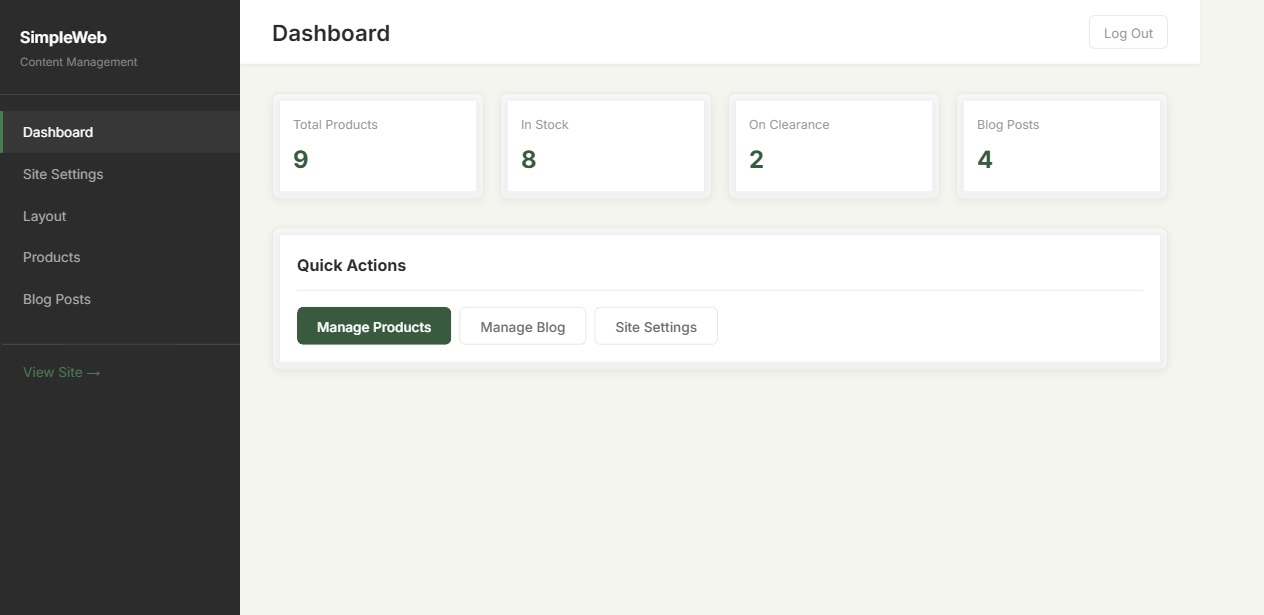Click the Quick Actions heading
Viewport: 1264px width, 615px height.
351,265
